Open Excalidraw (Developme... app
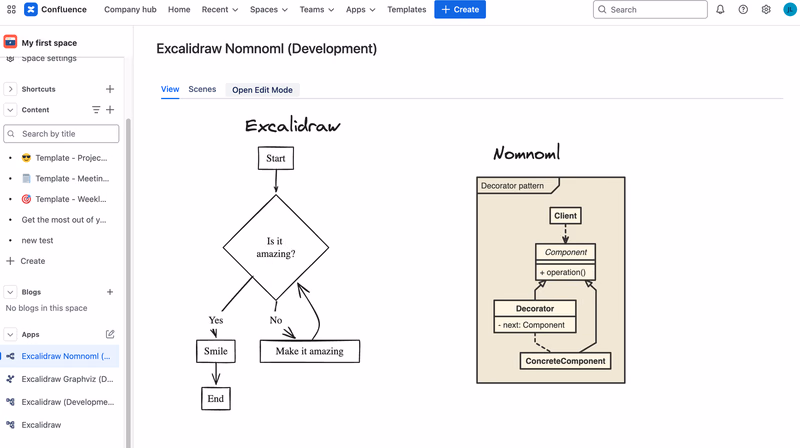The width and height of the screenshot is (800, 448). coord(68,402)
